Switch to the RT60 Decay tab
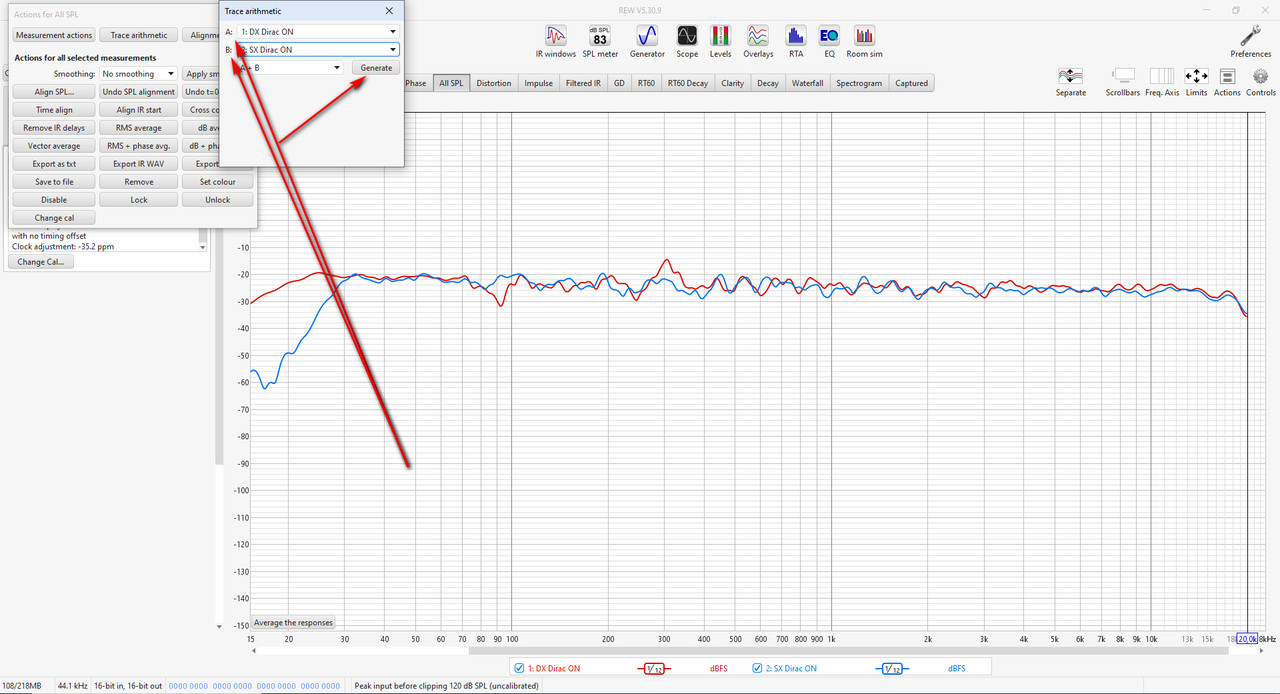Screen dimensions: 1280x694 click(x=689, y=83)
